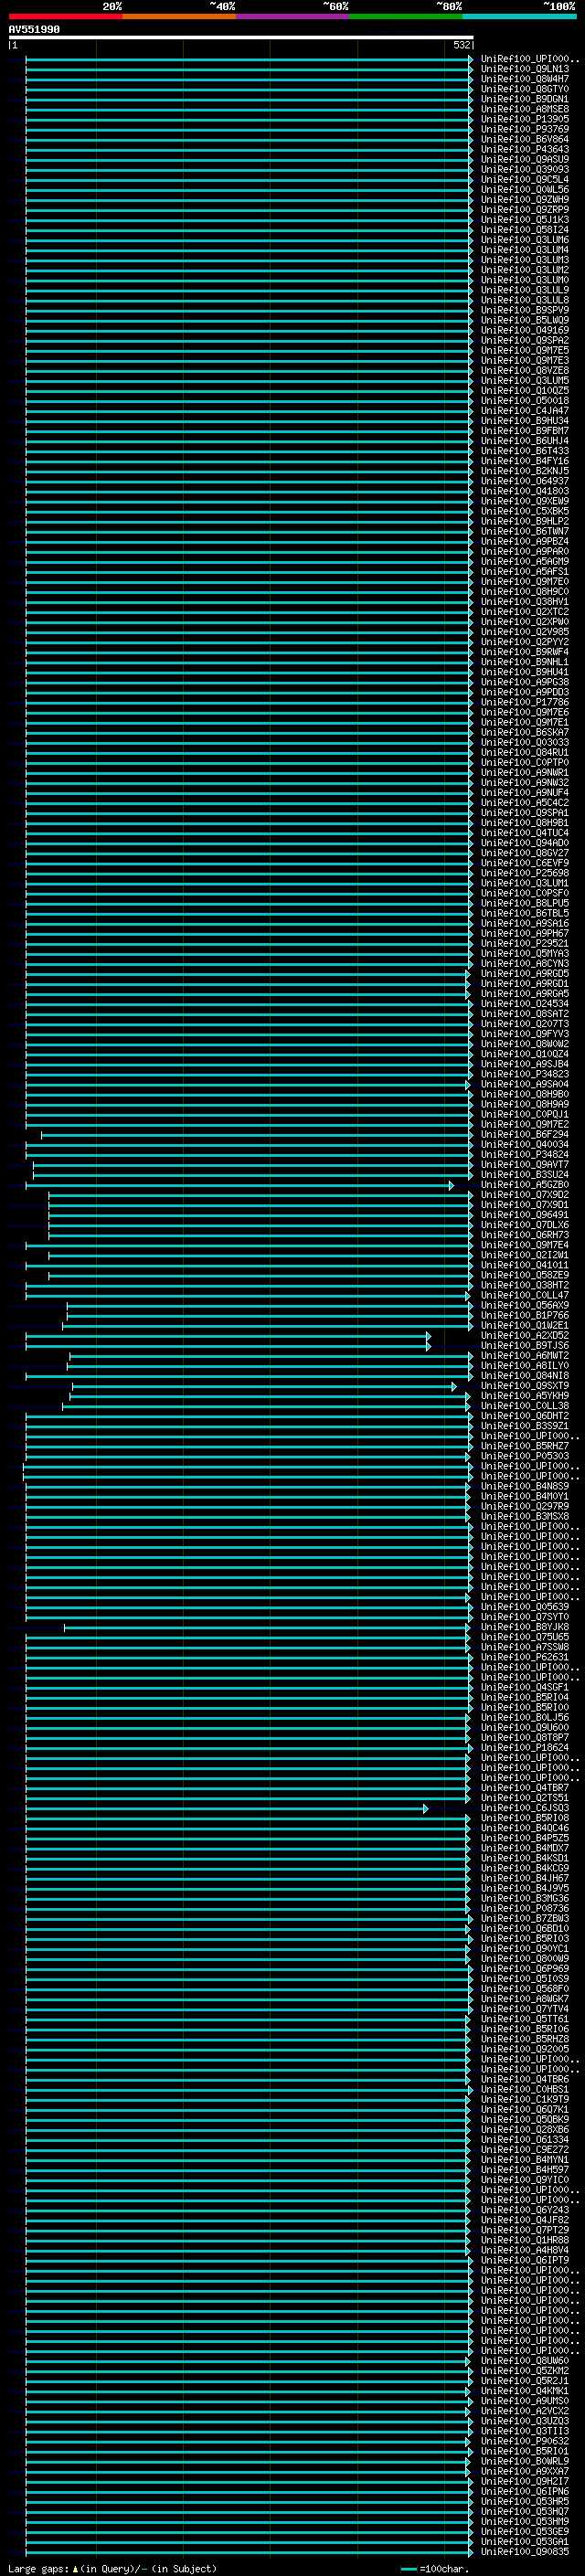The width and height of the screenshot is (585, 2576).
Task: Click the orange ~40% identity legend segment
Action: (179, 16)
